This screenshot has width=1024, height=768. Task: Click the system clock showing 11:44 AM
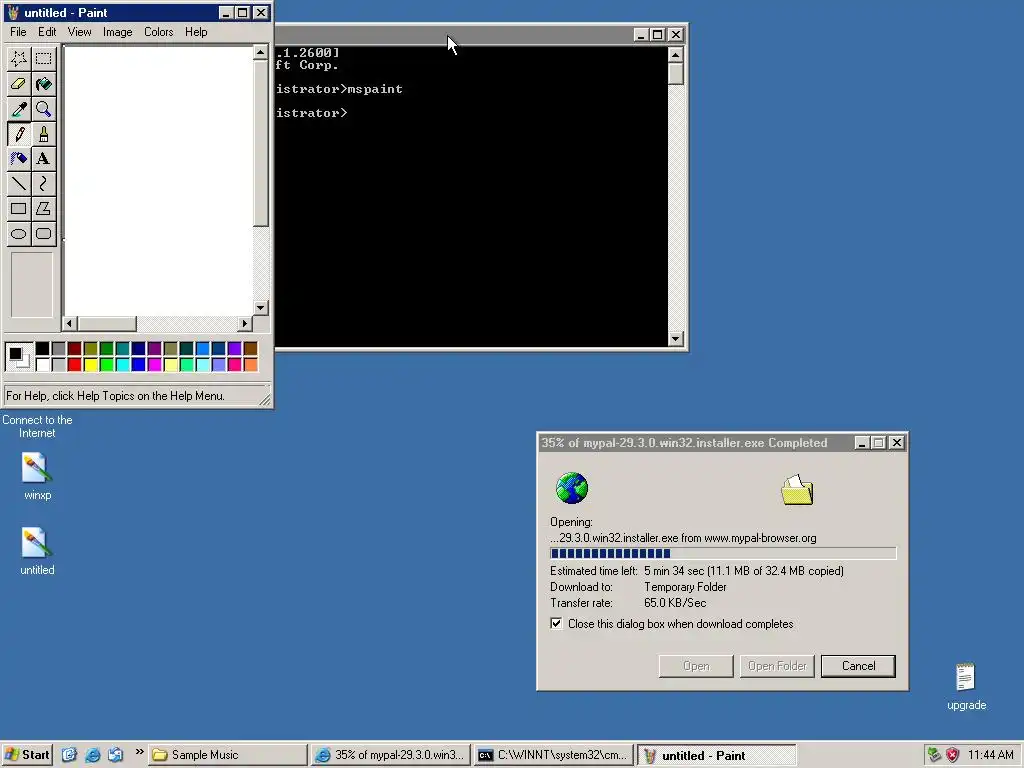click(991, 755)
